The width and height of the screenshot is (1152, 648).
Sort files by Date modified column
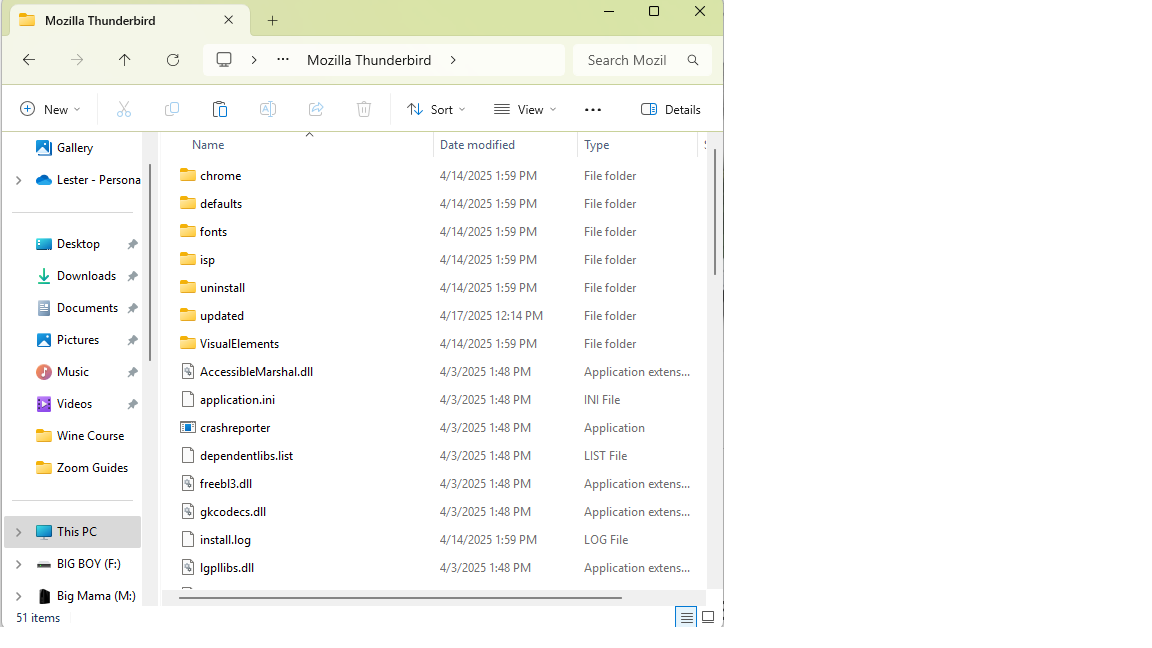click(x=478, y=145)
